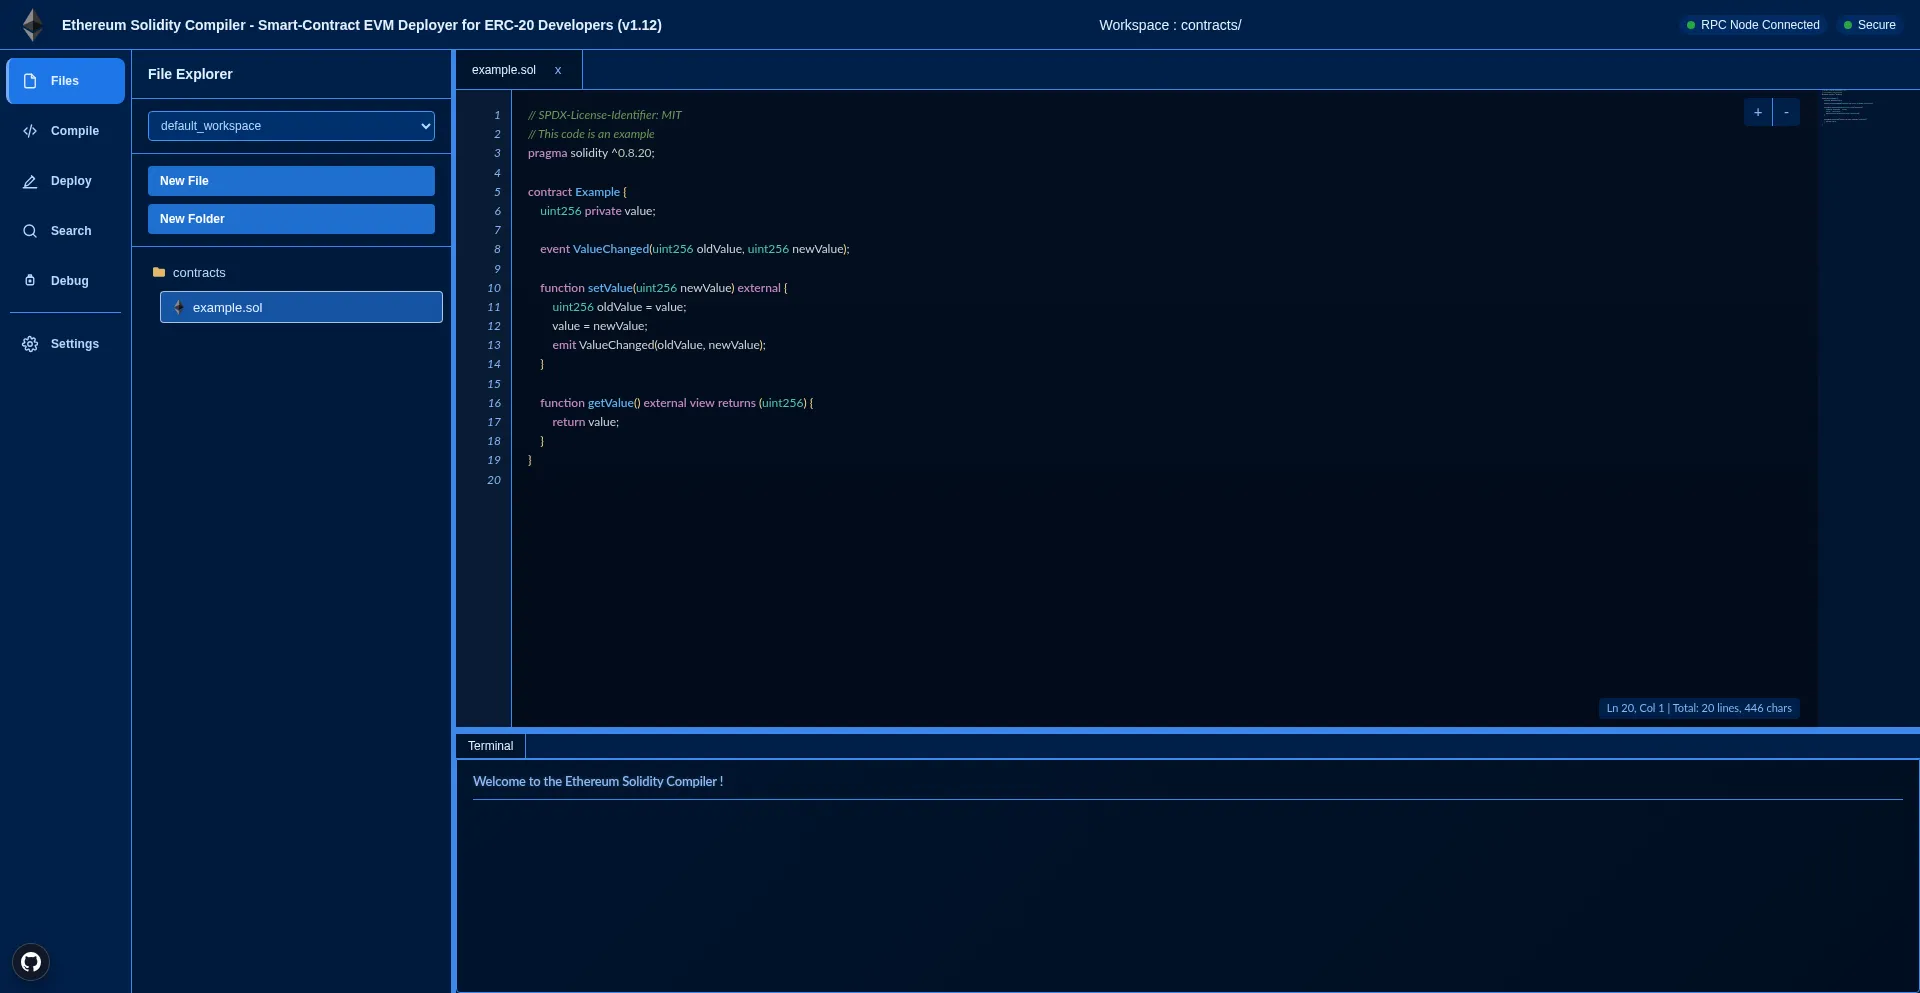Click the Secure badge label
Screen dimensions: 1920x993
(x=1876, y=25)
